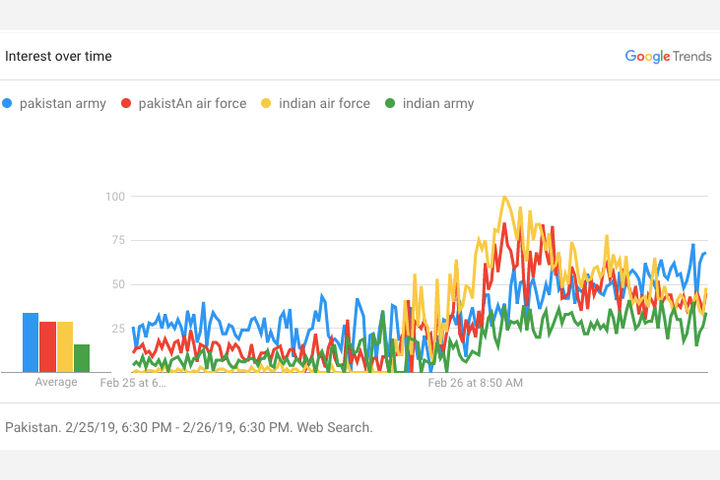Click the blue average bar

pyautogui.click(x=31, y=342)
